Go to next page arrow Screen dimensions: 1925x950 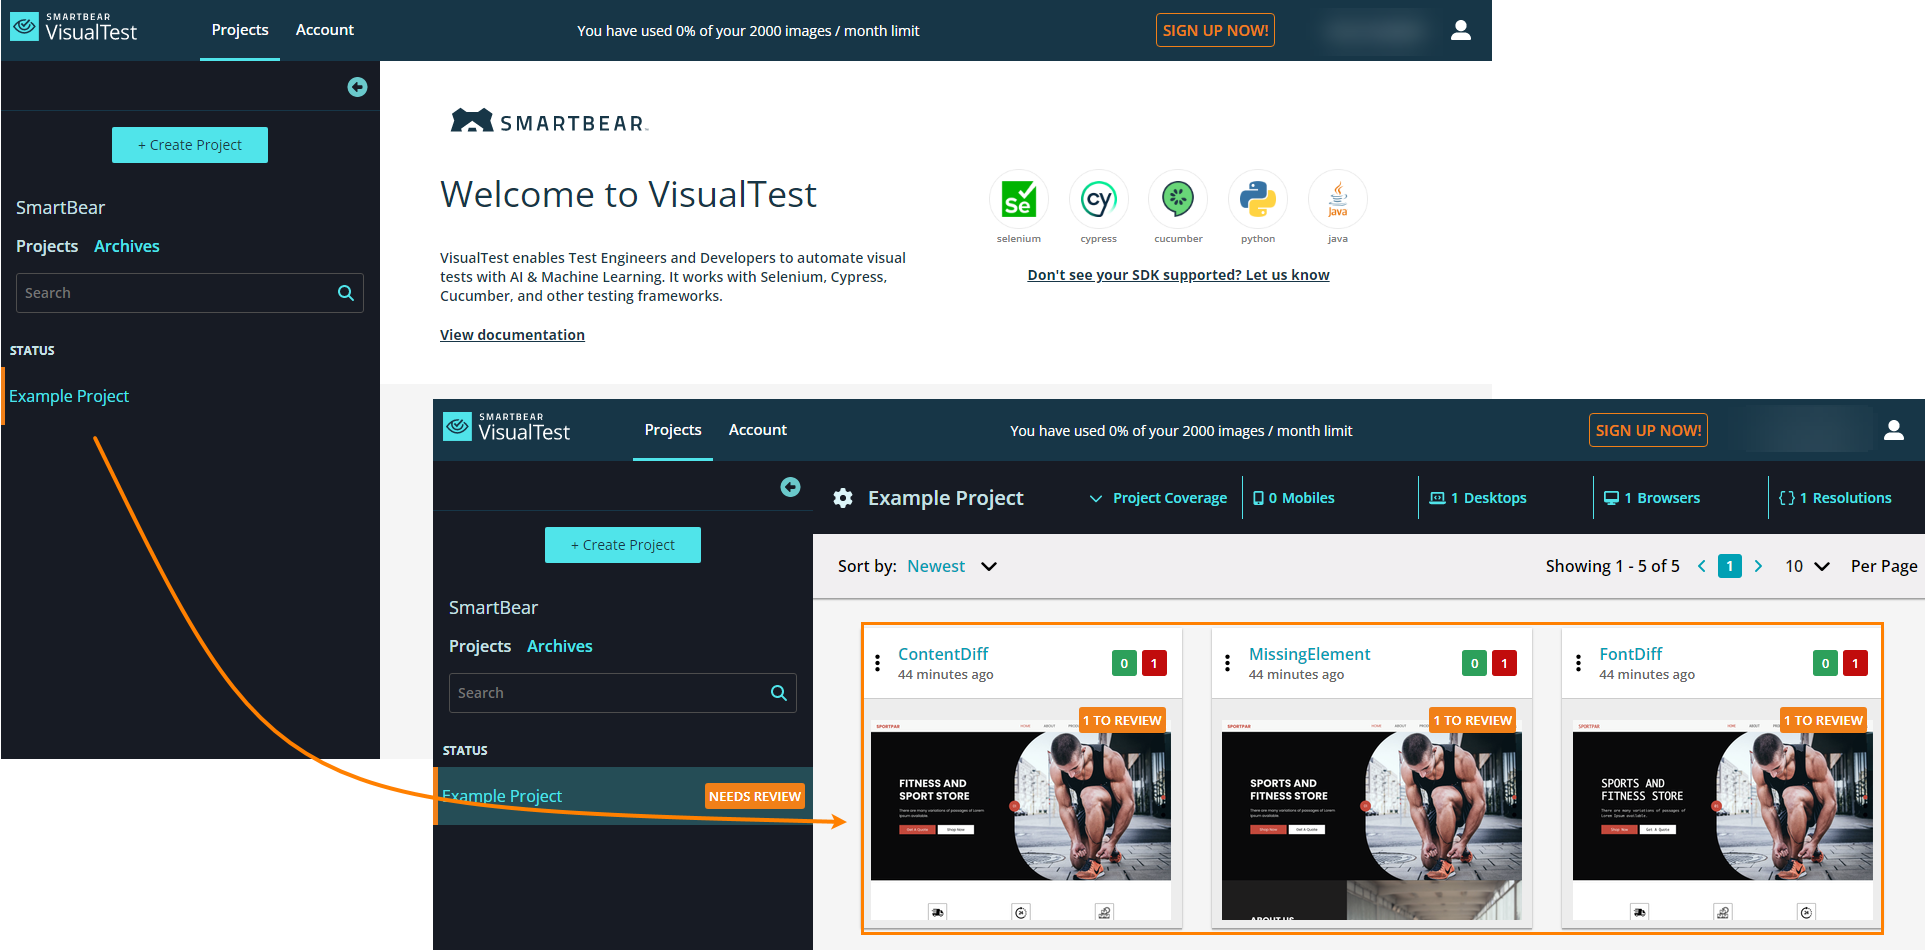(x=1758, y=566)
